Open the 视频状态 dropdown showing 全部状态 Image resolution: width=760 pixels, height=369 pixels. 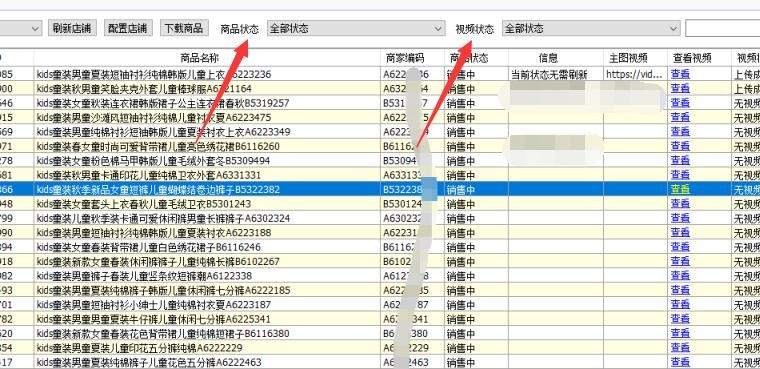pyautogui.click(x=591, y=28)
